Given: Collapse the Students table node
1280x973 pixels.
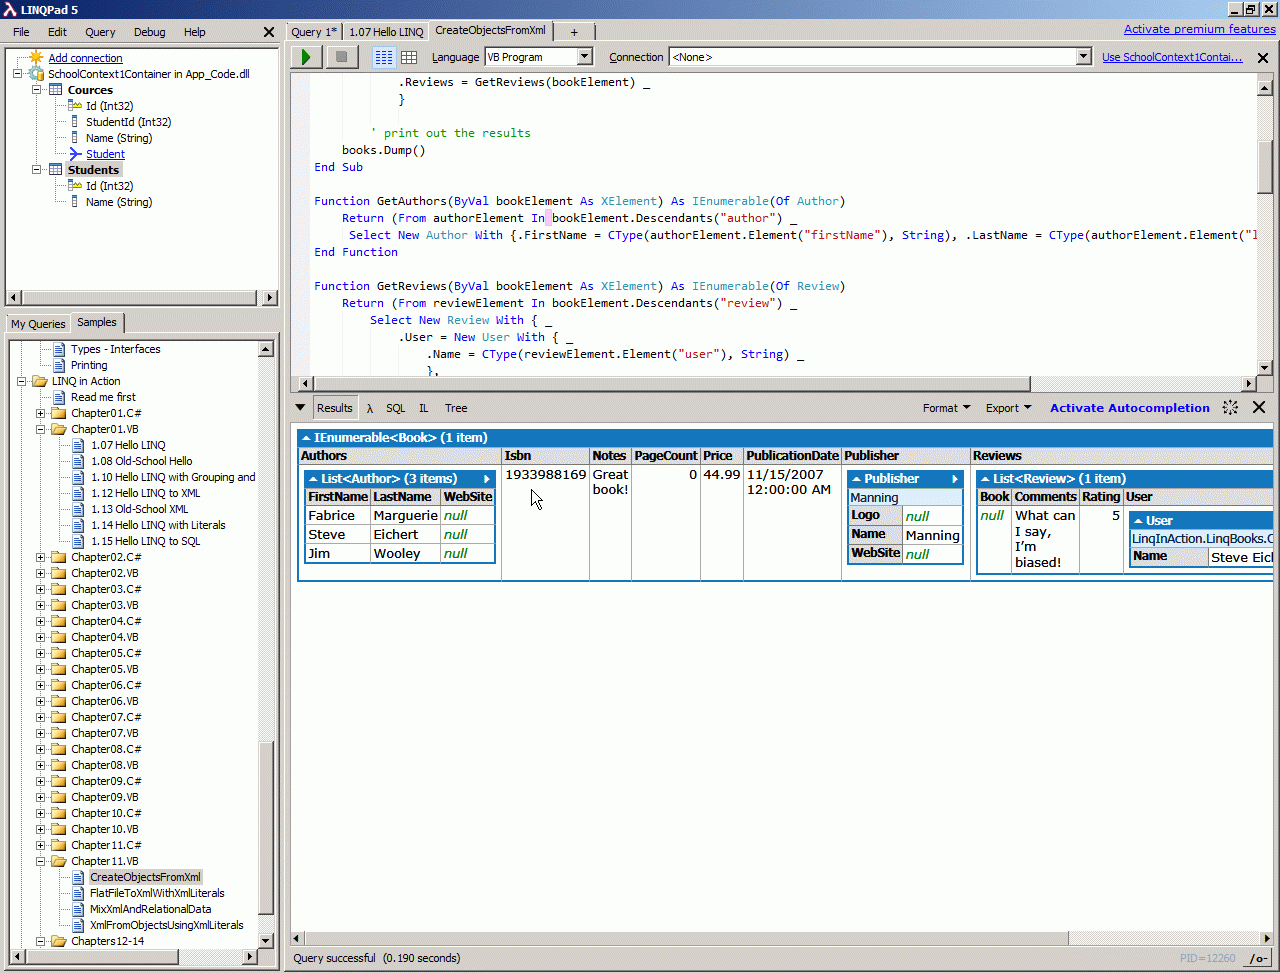Looking at the screenshot, I should pos(37,170).
